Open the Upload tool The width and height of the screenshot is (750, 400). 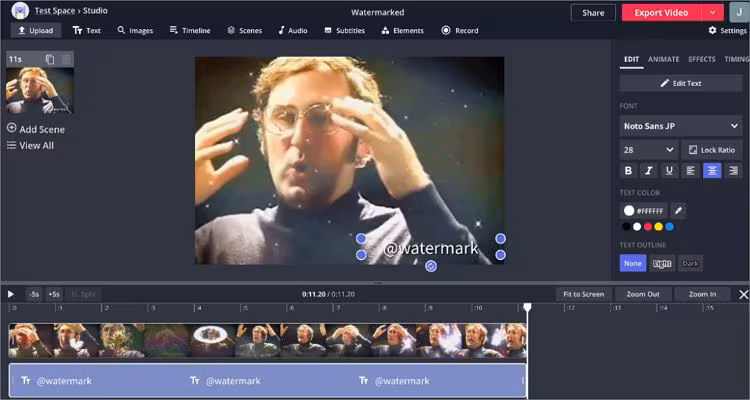(x=36, y=31)
